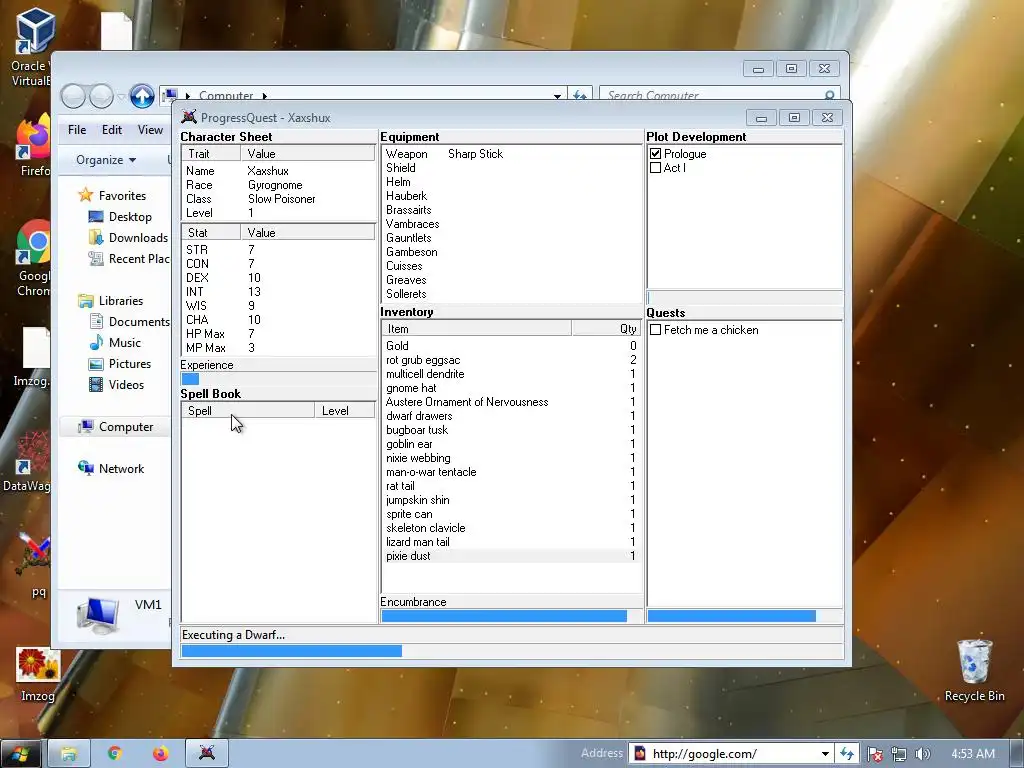The image size is (1024, 768).
Task: Open Firefox from the taskbar
Action: click(161, 754)
